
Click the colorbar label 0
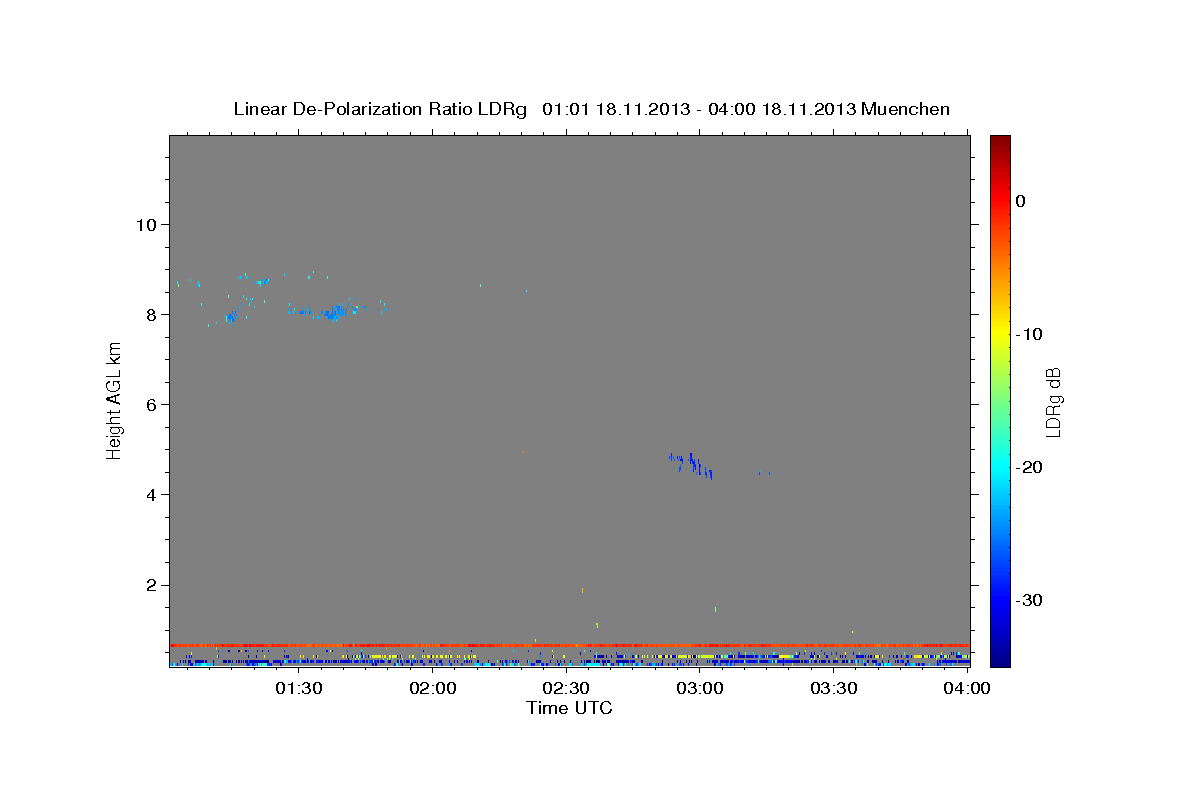[1020, 201]
